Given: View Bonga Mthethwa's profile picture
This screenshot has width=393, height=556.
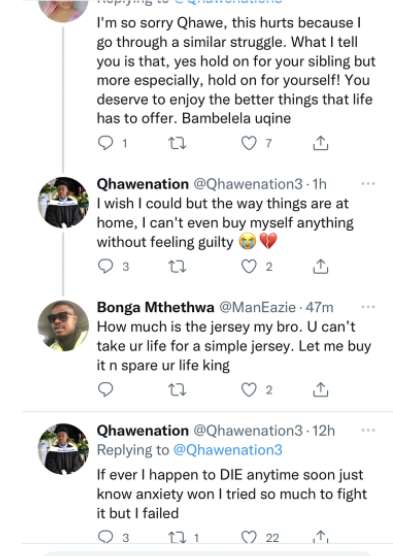Looking at the screenshot, I should [x=63, y=326].
